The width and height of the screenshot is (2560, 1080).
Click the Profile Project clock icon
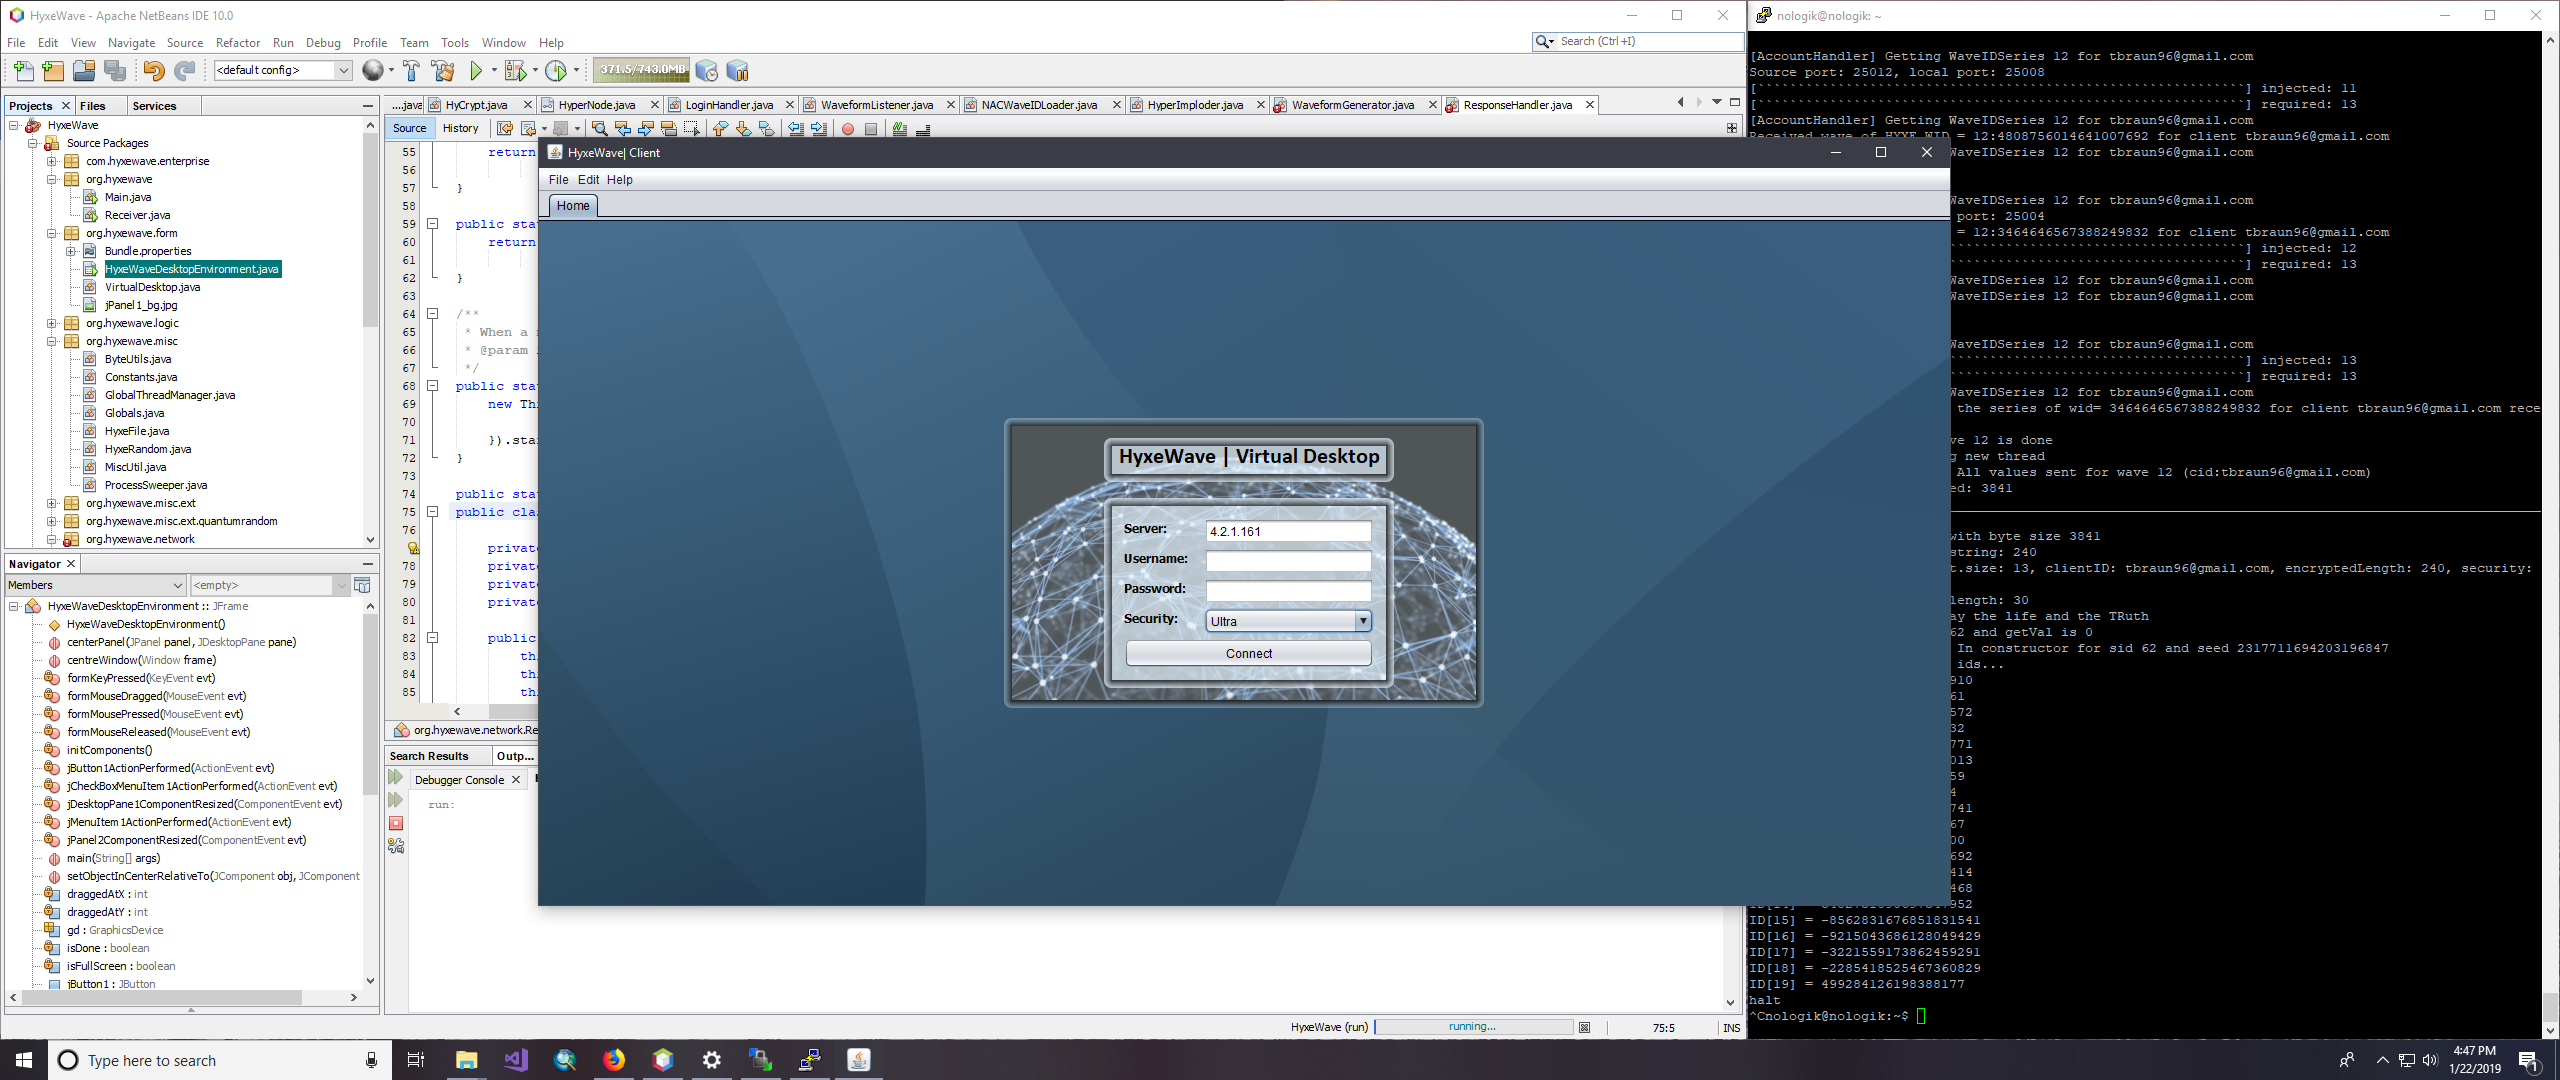point(557,71)
